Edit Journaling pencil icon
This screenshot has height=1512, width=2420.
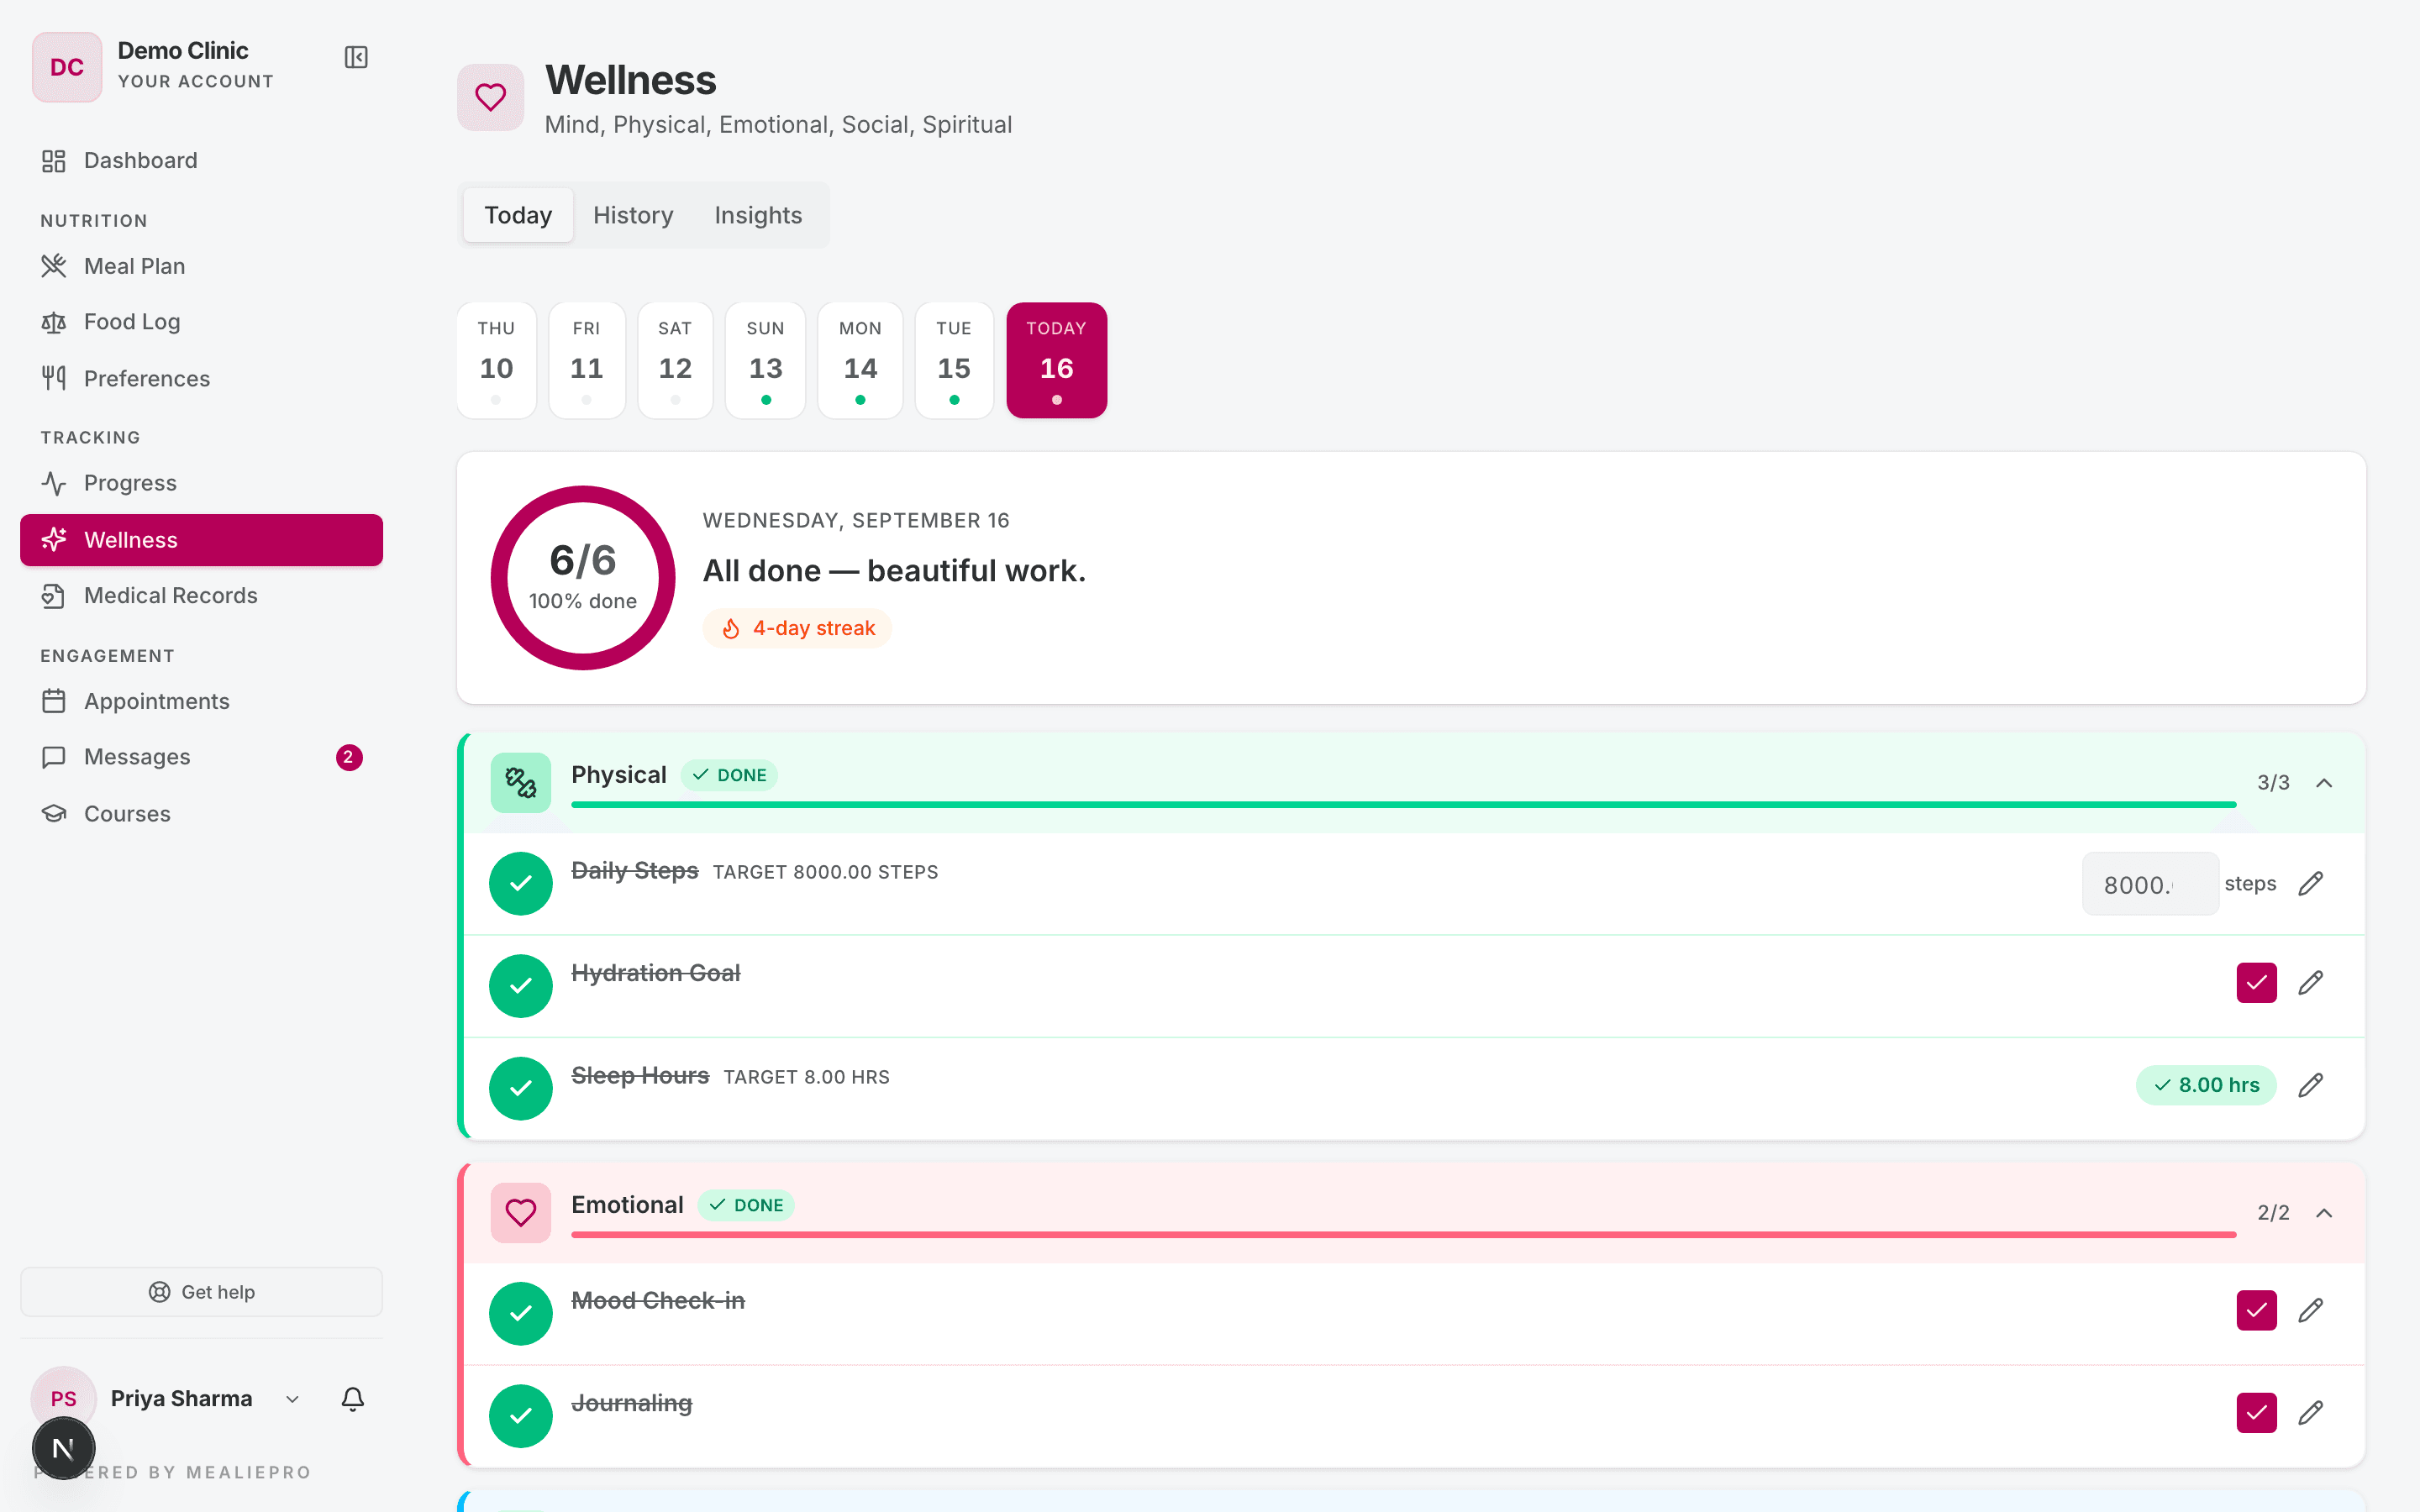click(2310, 1413)
